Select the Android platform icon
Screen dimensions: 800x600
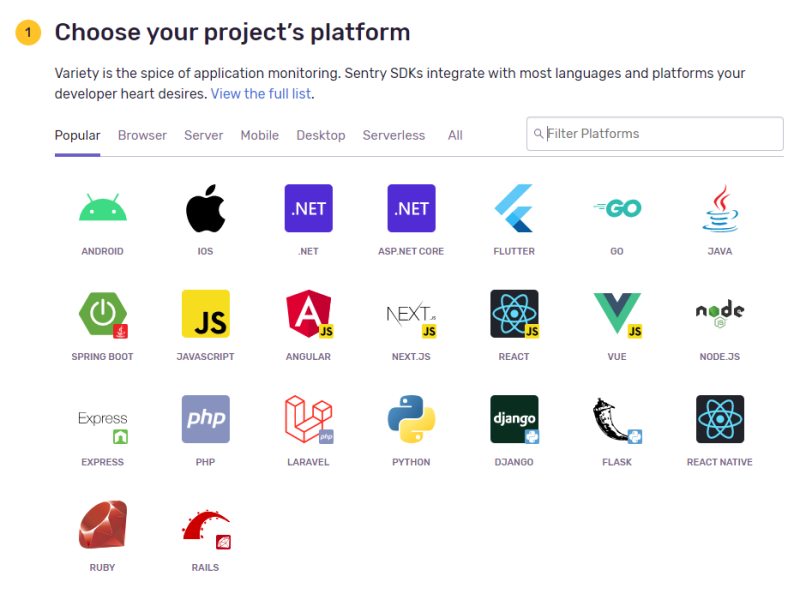point(102,209)
